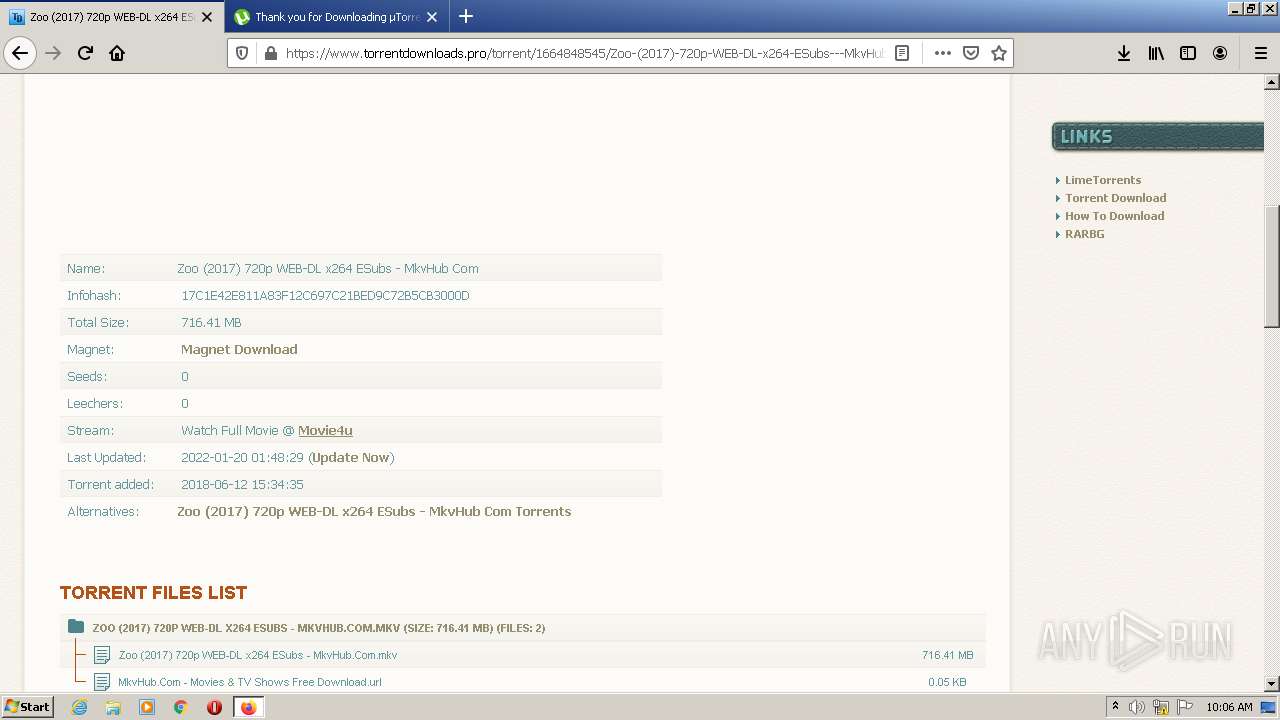Show hidden tray icons arrow
This screenshot has height=720, width=1280.
[x=1115, y=707]
